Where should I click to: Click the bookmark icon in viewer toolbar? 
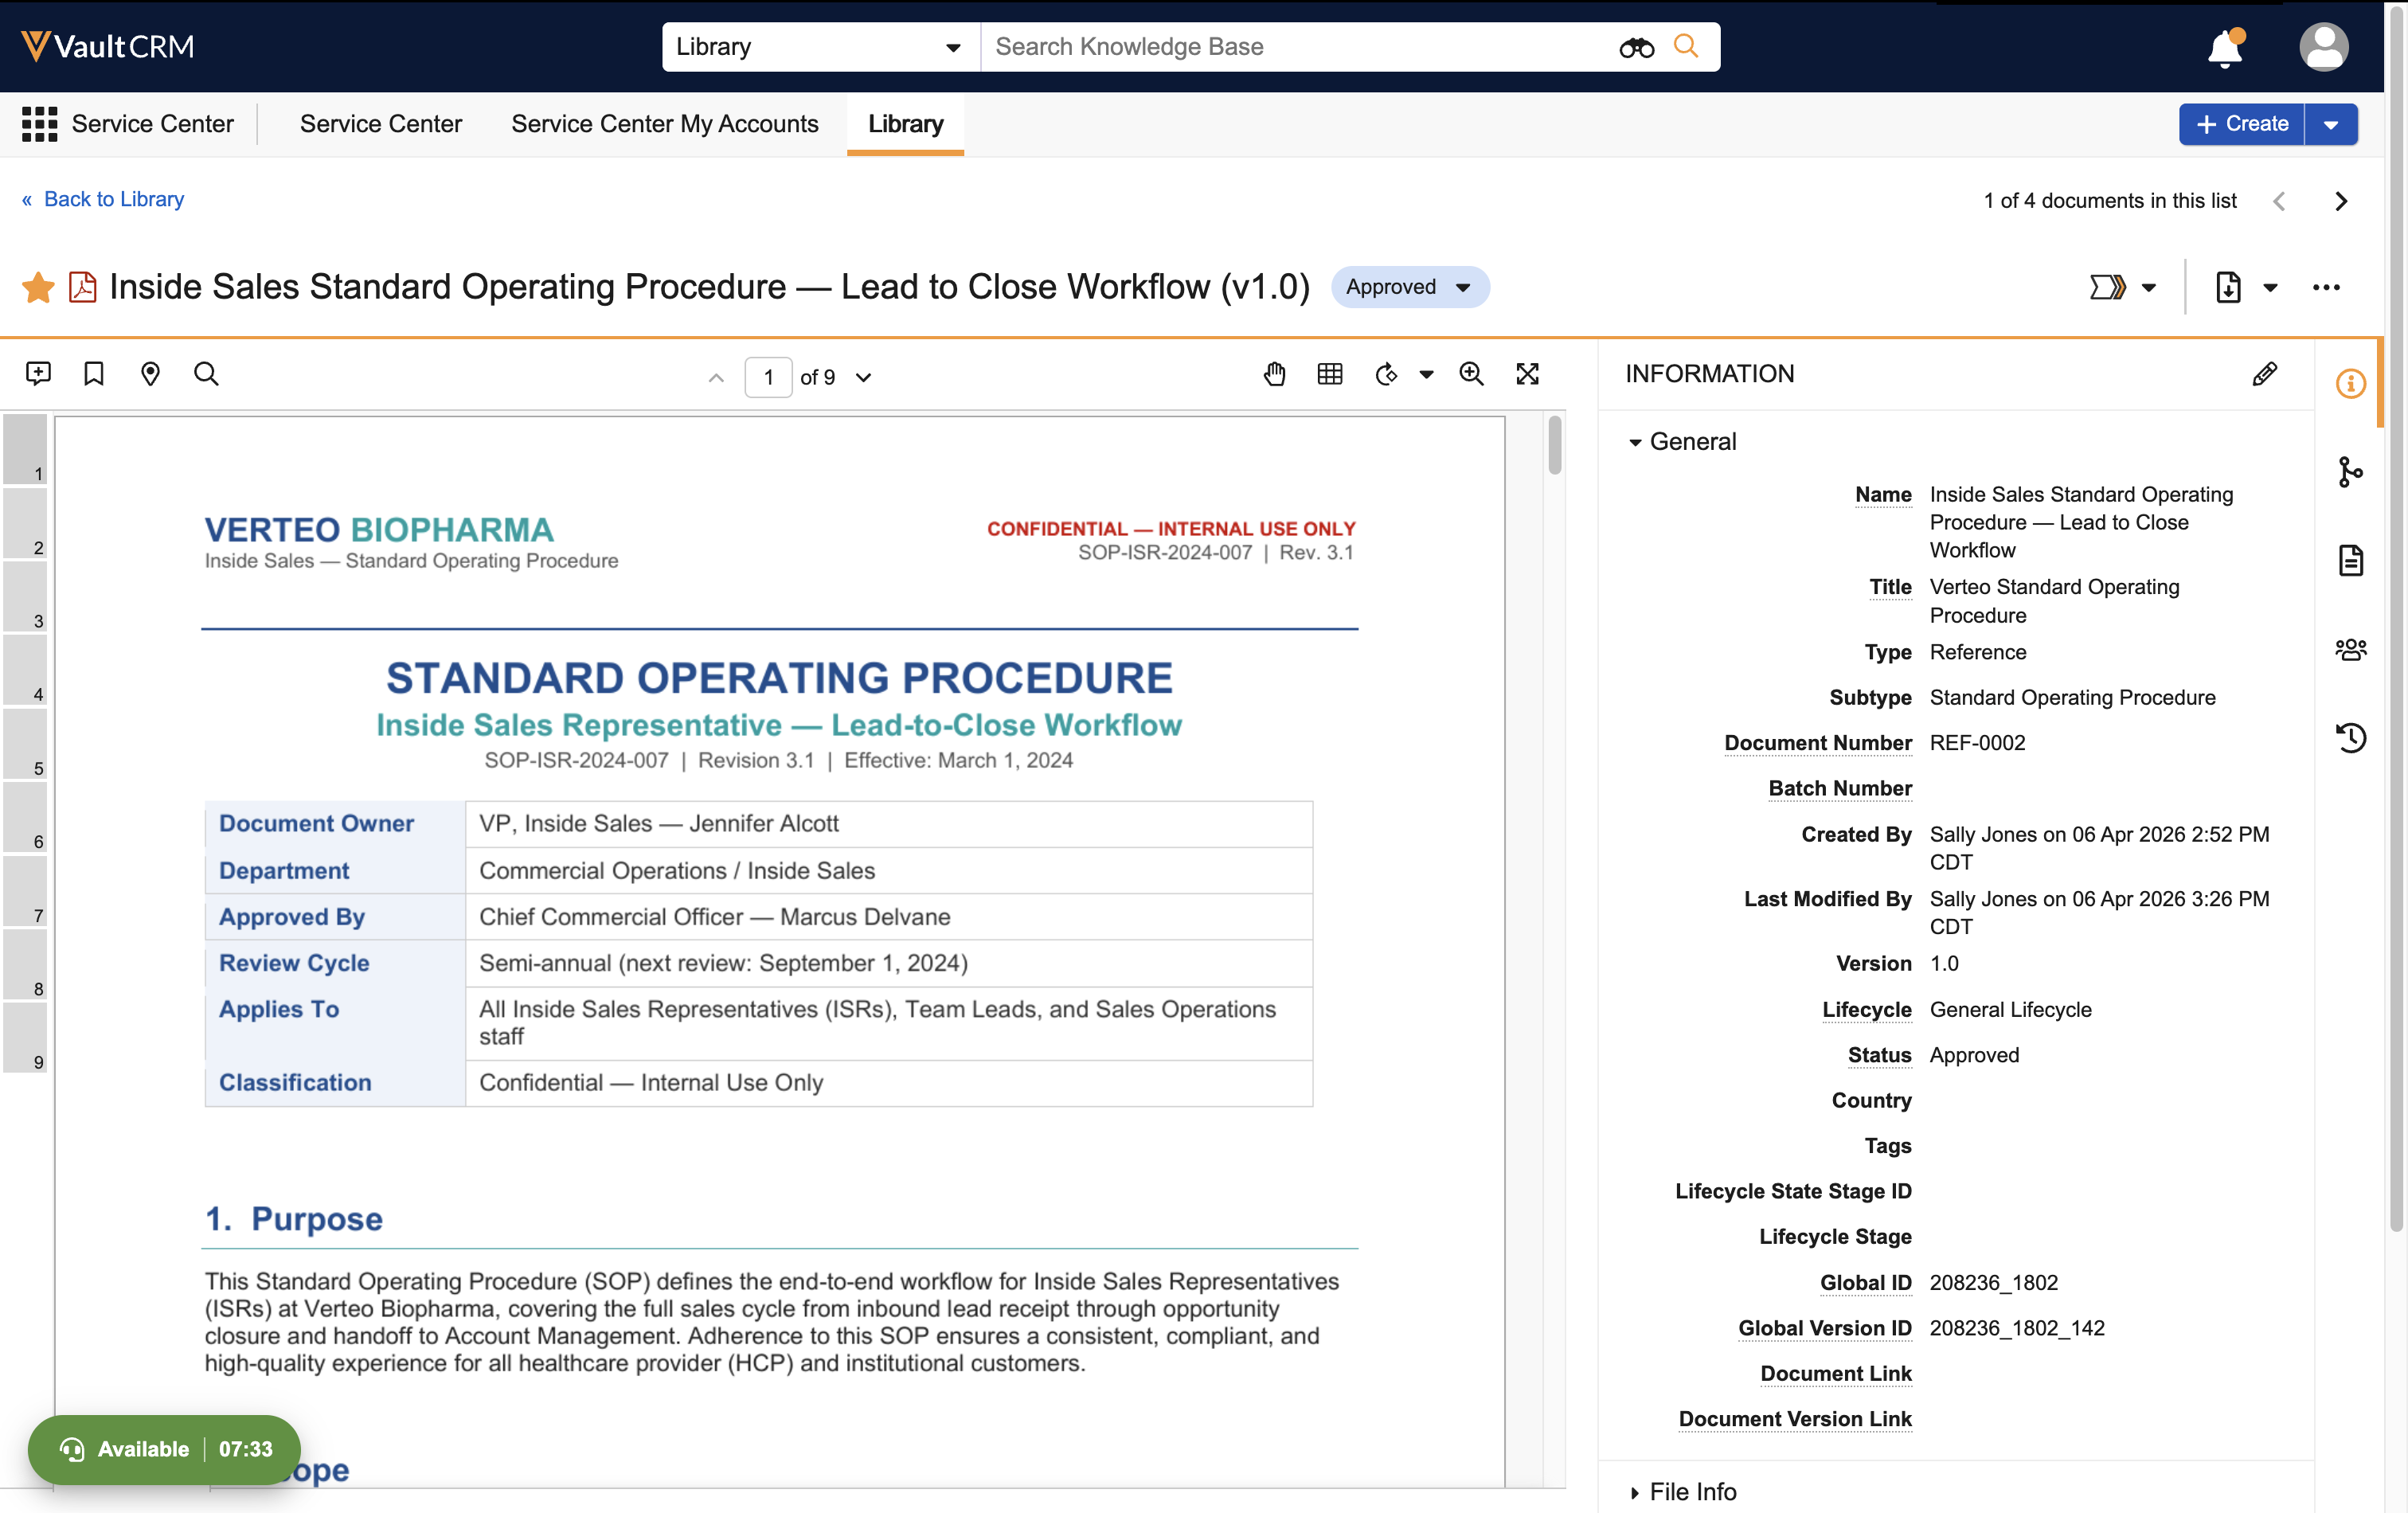pyautogui.click(x=94, y=374)
